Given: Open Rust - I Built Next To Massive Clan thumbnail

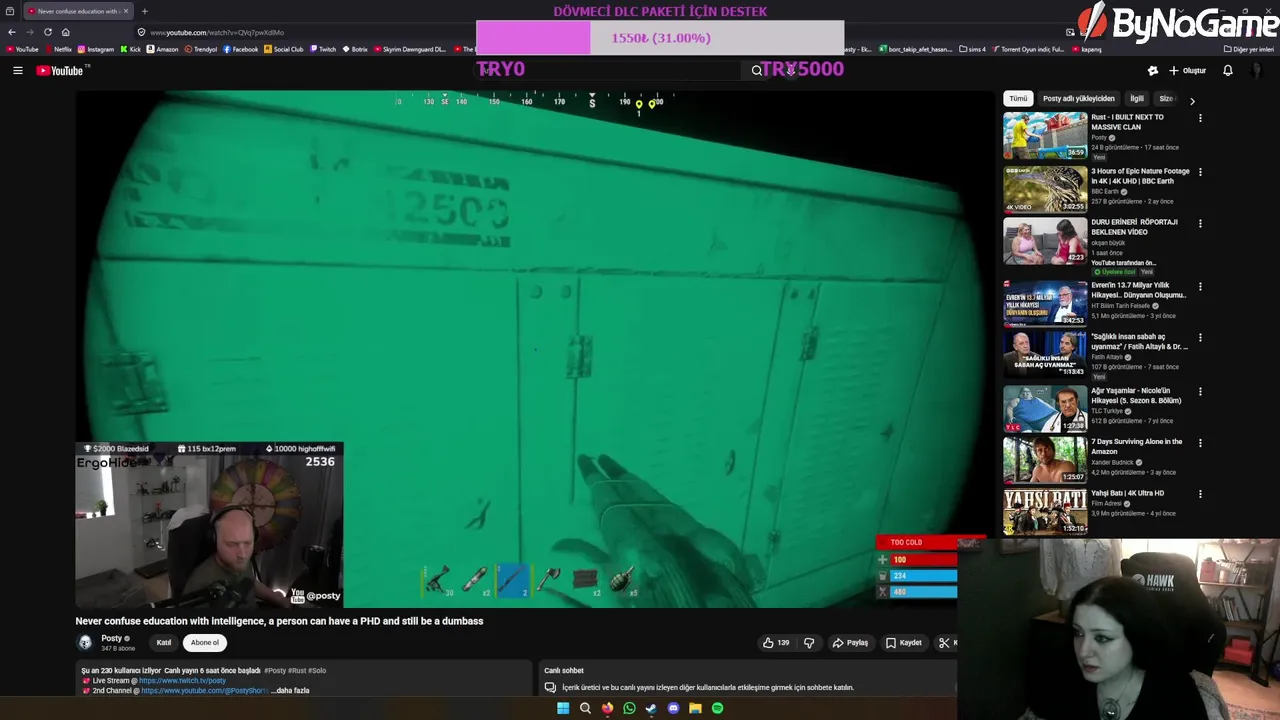Looking at the screenshot, I should coord(1045,135).
